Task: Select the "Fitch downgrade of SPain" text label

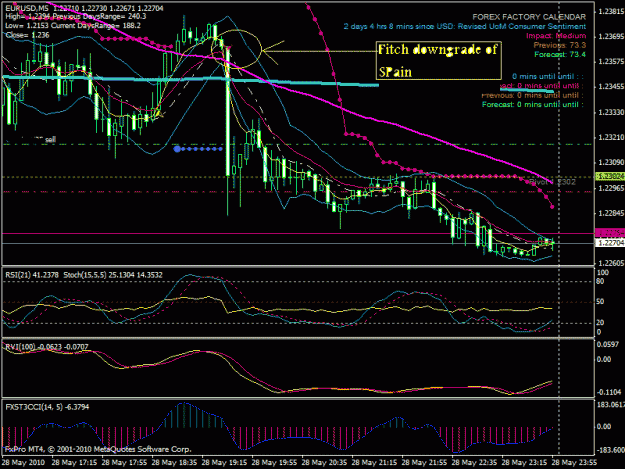Action: (x=438, y=61)
